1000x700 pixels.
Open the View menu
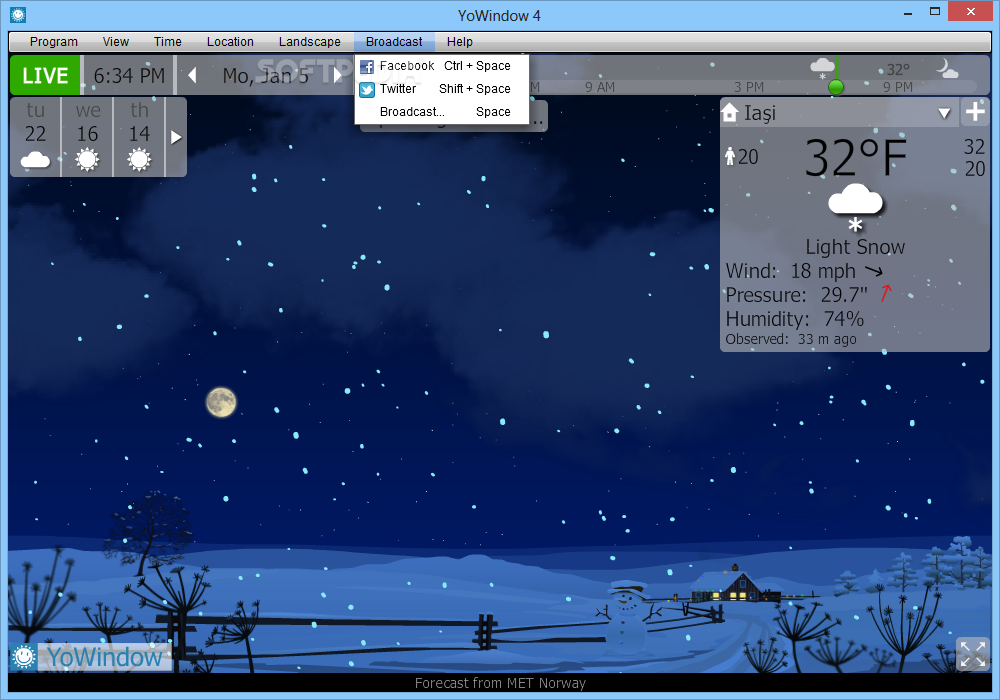click(115, 41)
